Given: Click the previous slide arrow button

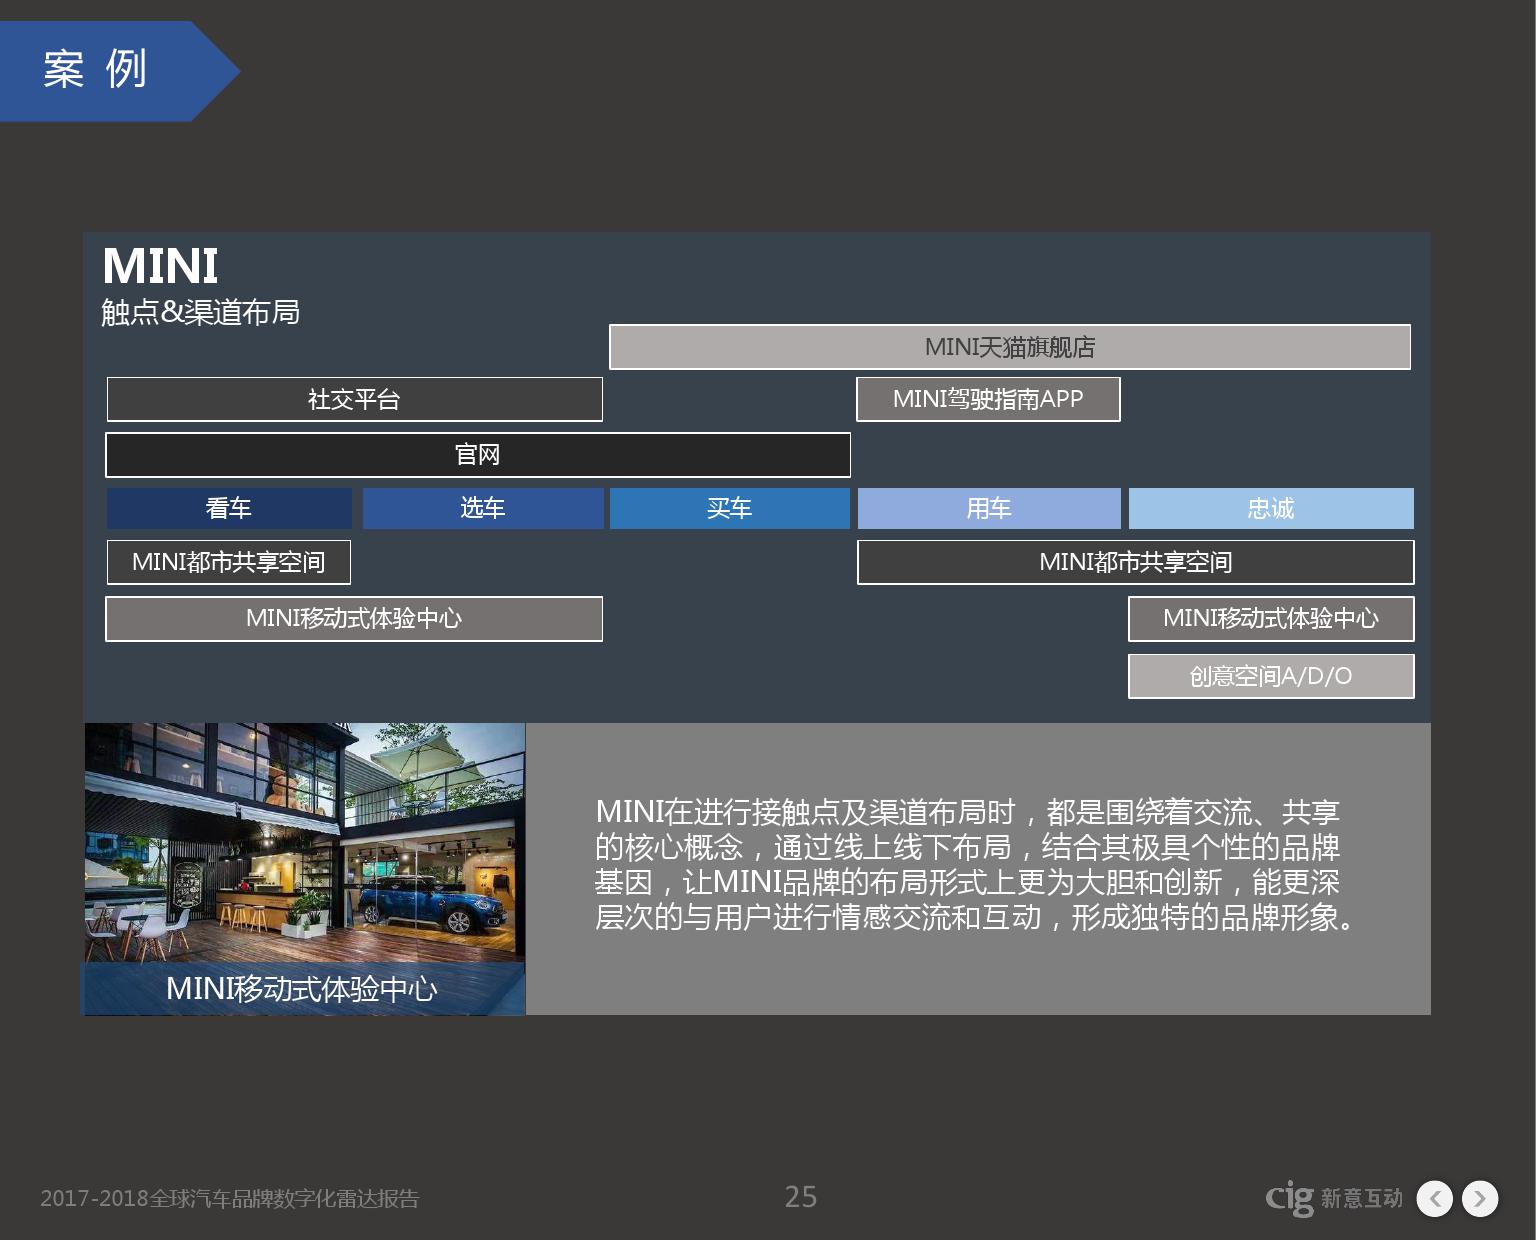Looking at the screenshot, I should pyautogui.click(x=1435, y=1198).
